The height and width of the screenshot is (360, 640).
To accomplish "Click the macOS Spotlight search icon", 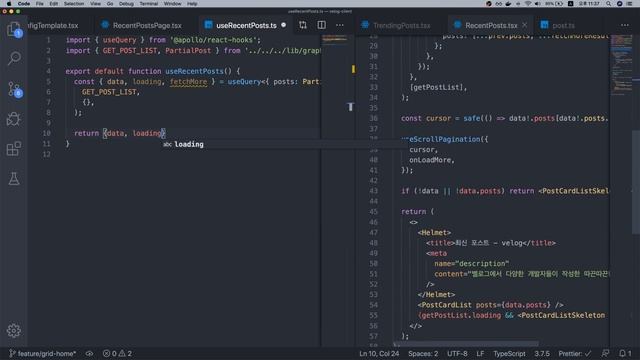I will (608, 4).
